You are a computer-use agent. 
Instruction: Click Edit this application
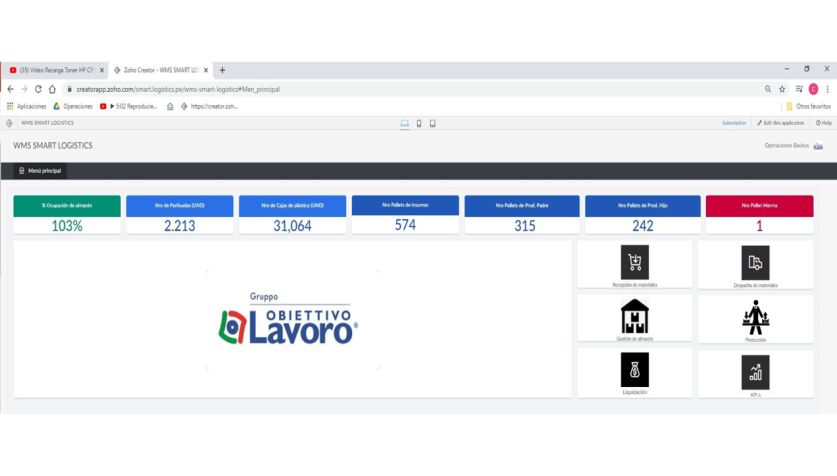tap(780, 123)
